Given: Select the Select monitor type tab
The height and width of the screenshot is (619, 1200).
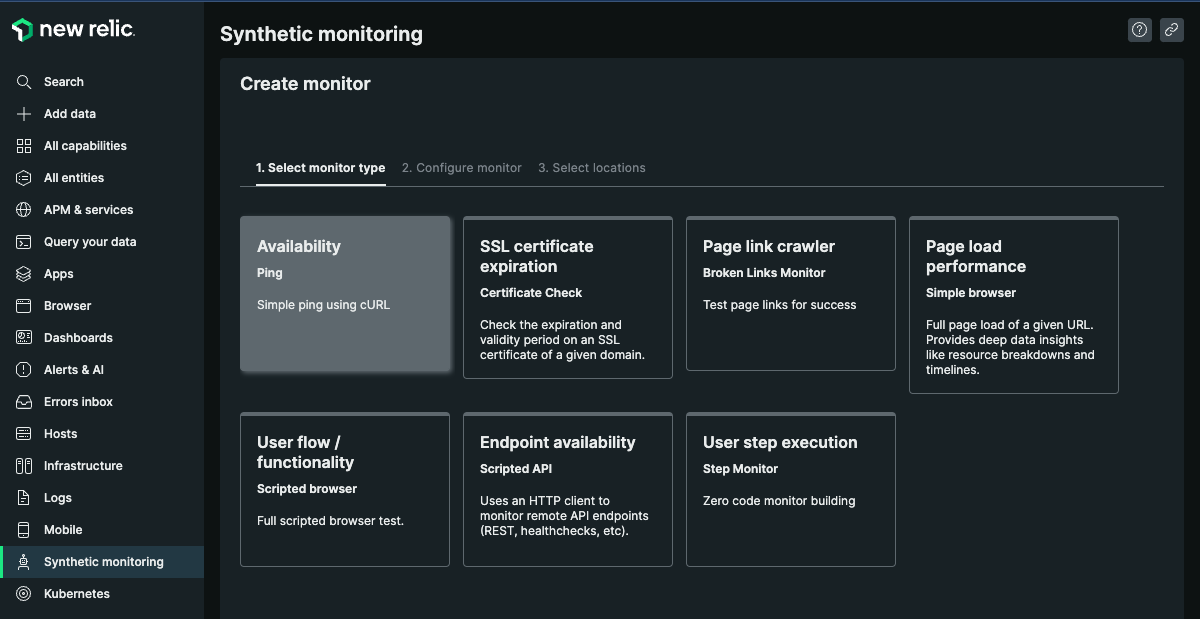Looking at the screenshot, I should pos(320,168).
